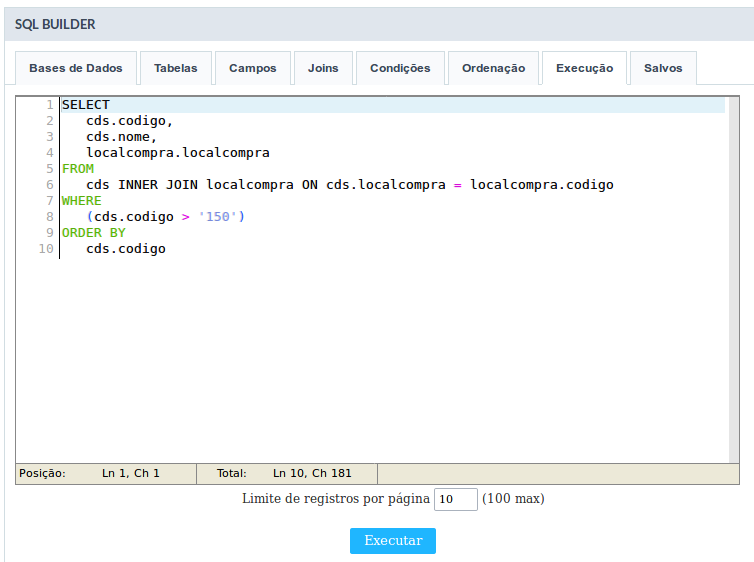Select the Execução tab
Viewport: 754px width, 562px height.
584,68
